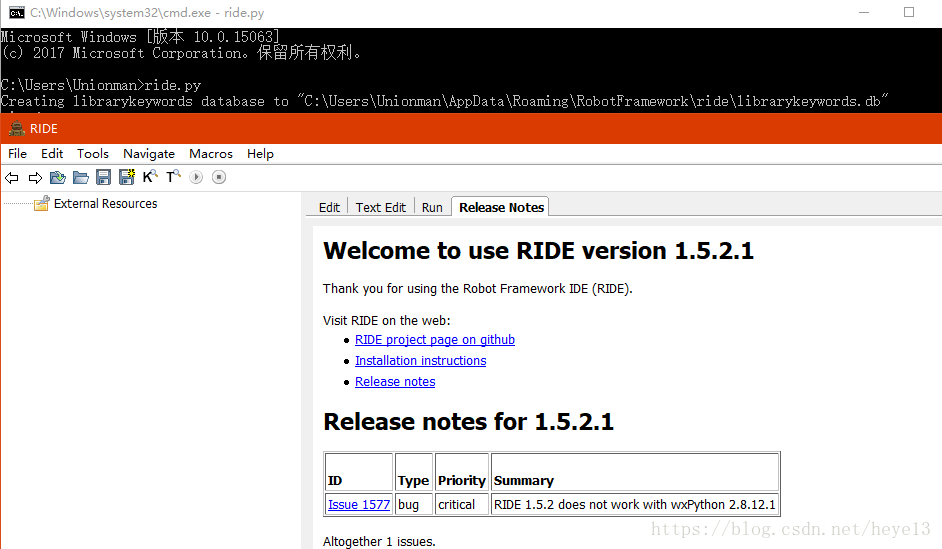Select the Release Notes tab
This screenshot has height=549, width=942.
(x=502, y=207)
